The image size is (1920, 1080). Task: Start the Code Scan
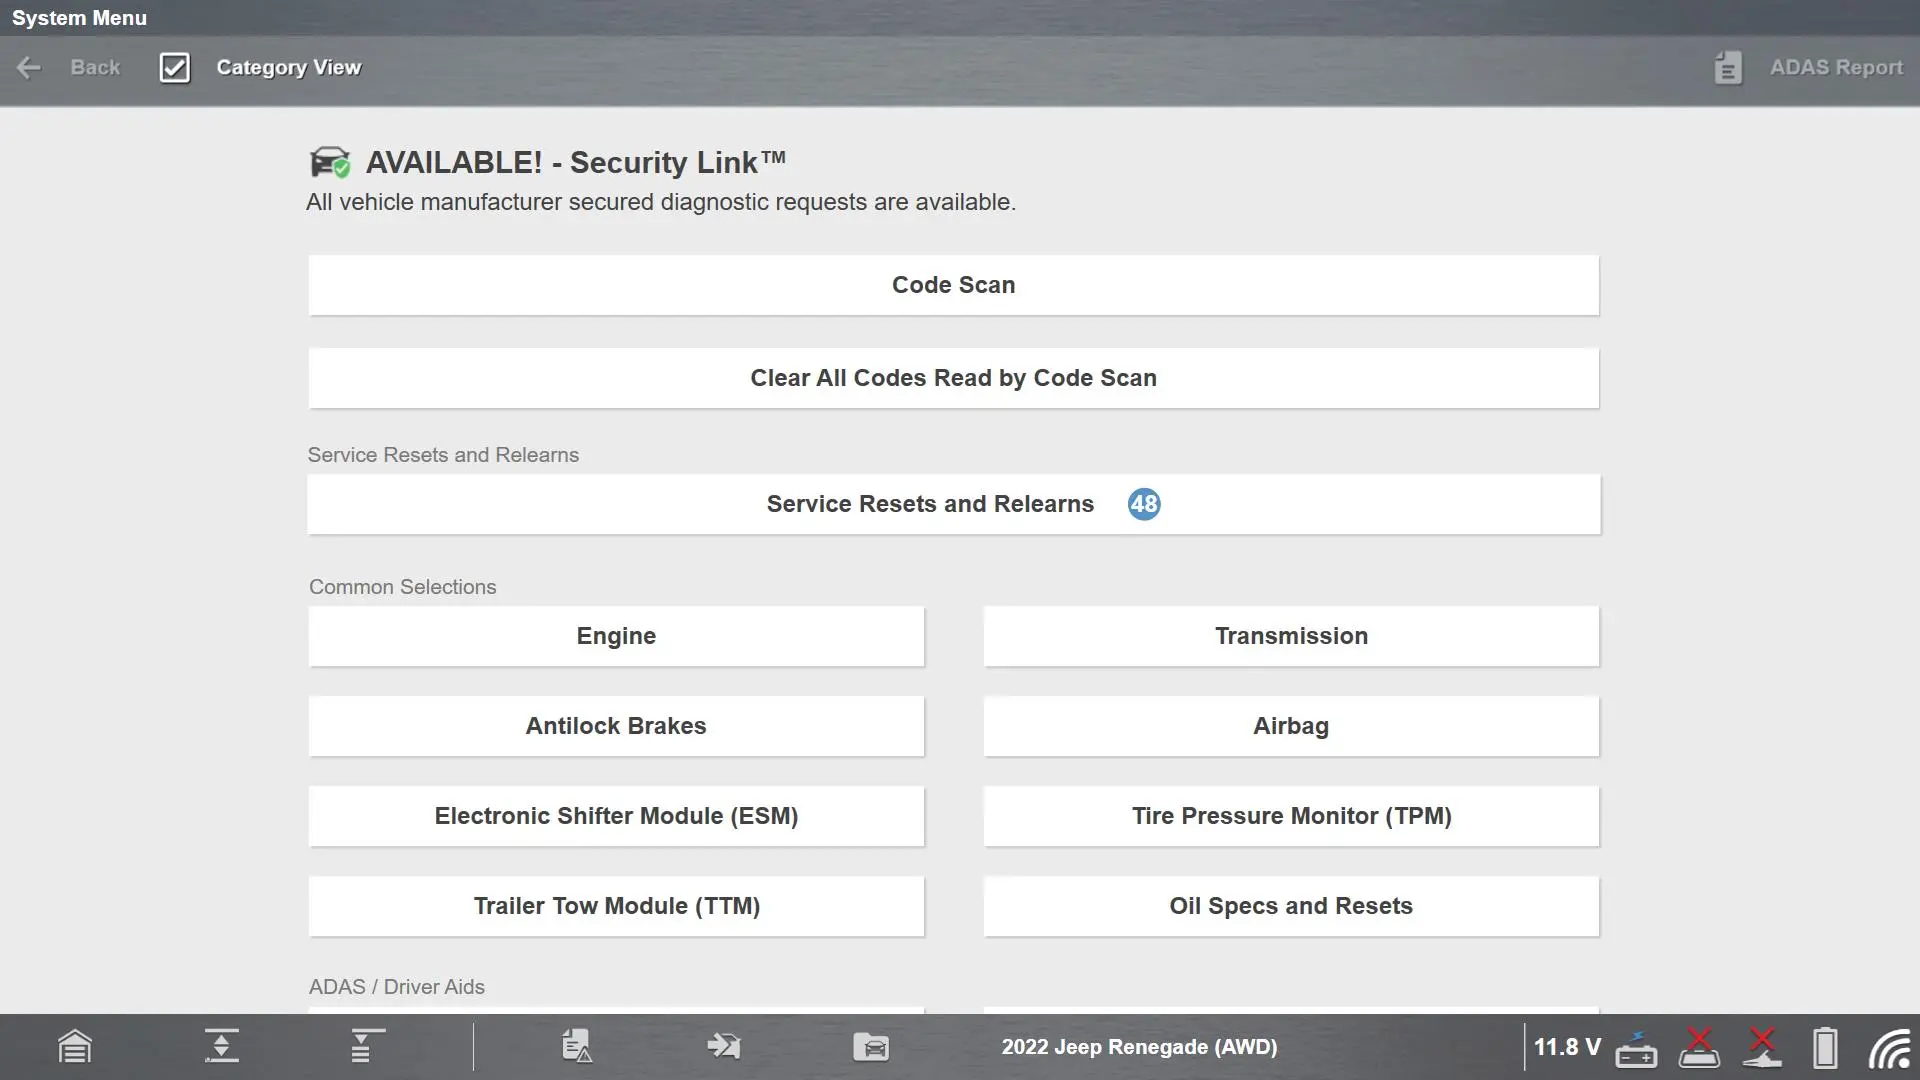(x=953, y=285)
